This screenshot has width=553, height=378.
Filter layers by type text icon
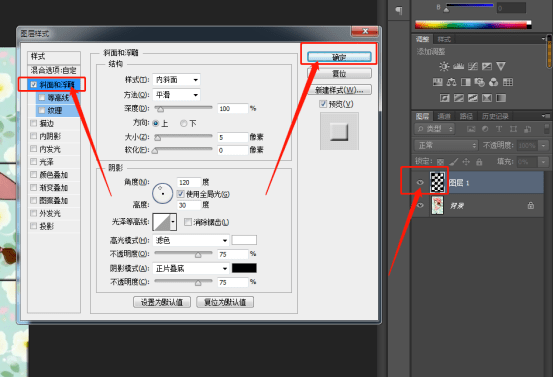point(499,129)
